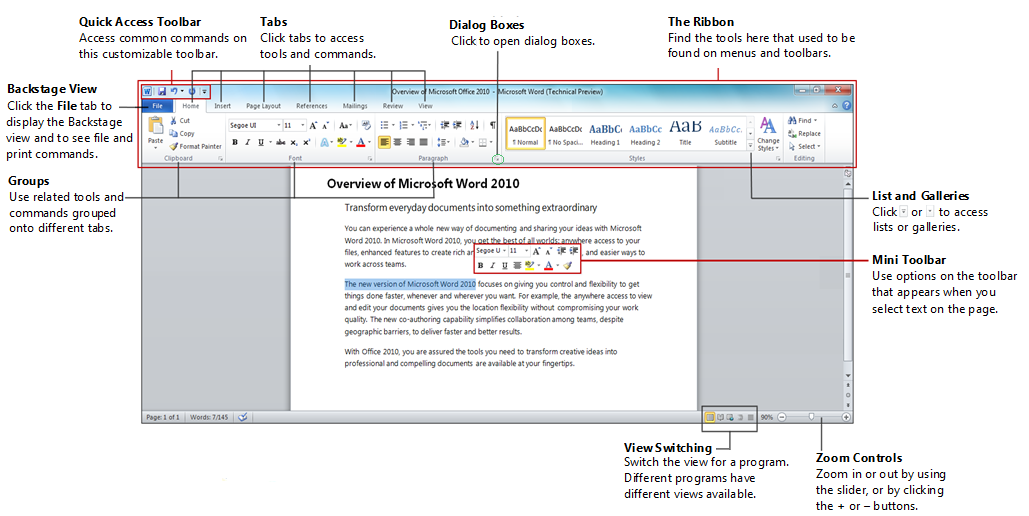Screen dimensions: 1029x516
Task: Save the document from the Quick Access Toolbar
Action: (x=162, y=91)
